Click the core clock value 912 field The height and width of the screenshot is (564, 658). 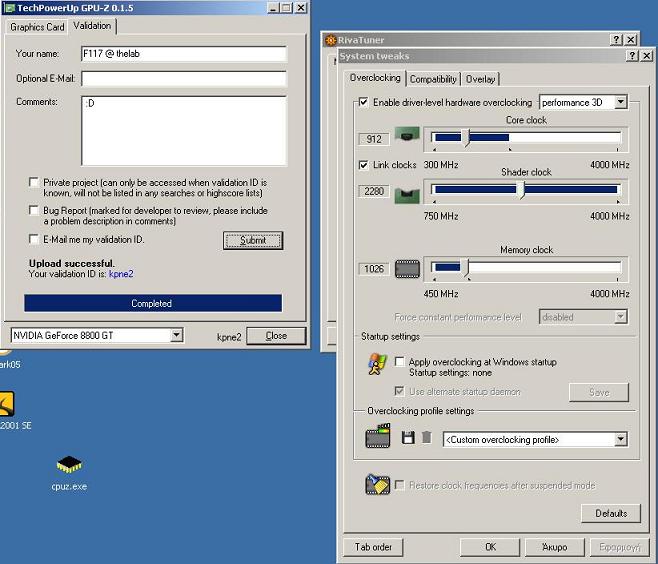click(373, 139)
